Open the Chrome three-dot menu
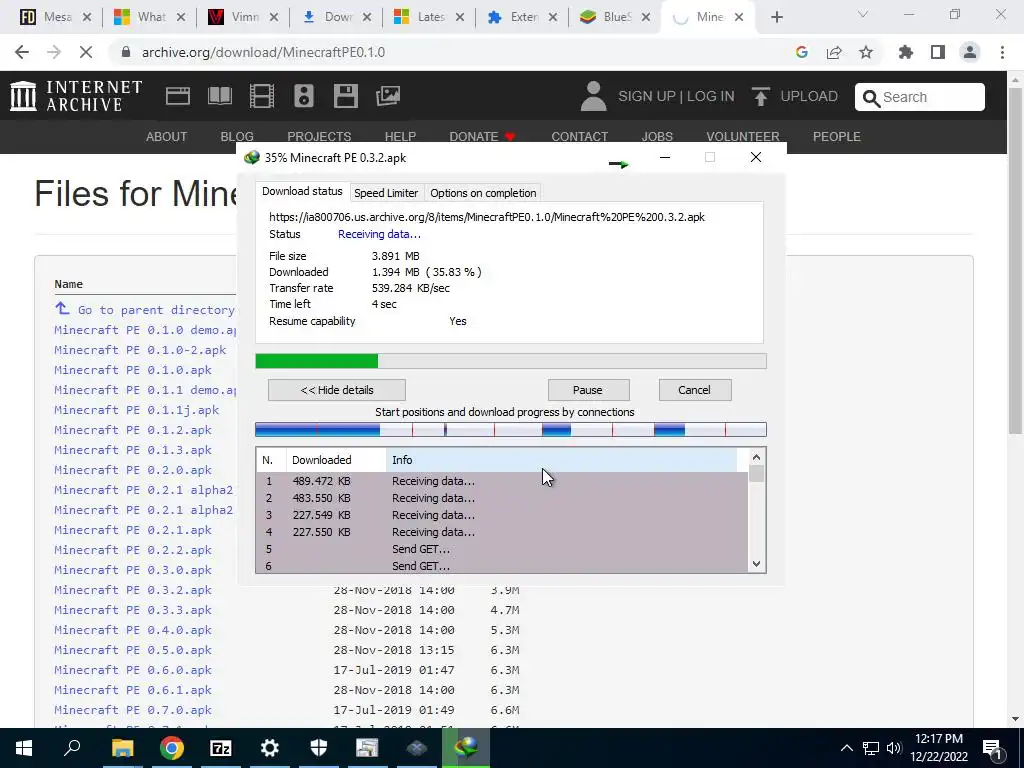The image size is (1024, 768). (1002, 52)
